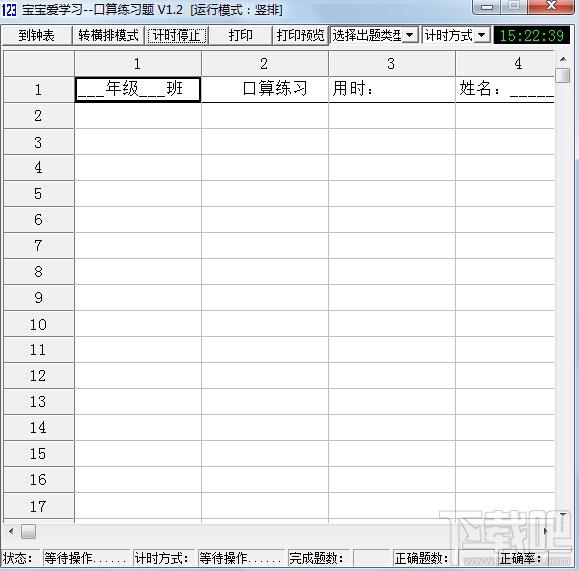Click the green clock display 15:22:39
The height and width of the screenshot is (571, 579).
point(531,35)
